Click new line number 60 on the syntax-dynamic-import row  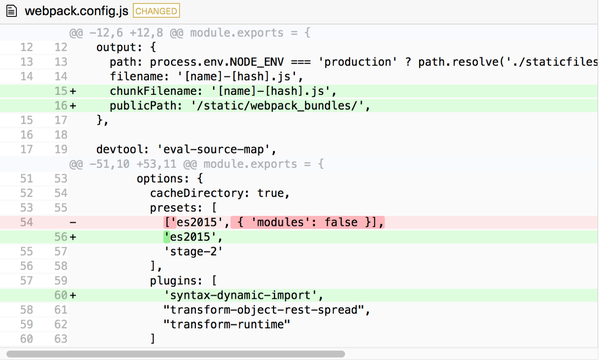tap(61, 295)
